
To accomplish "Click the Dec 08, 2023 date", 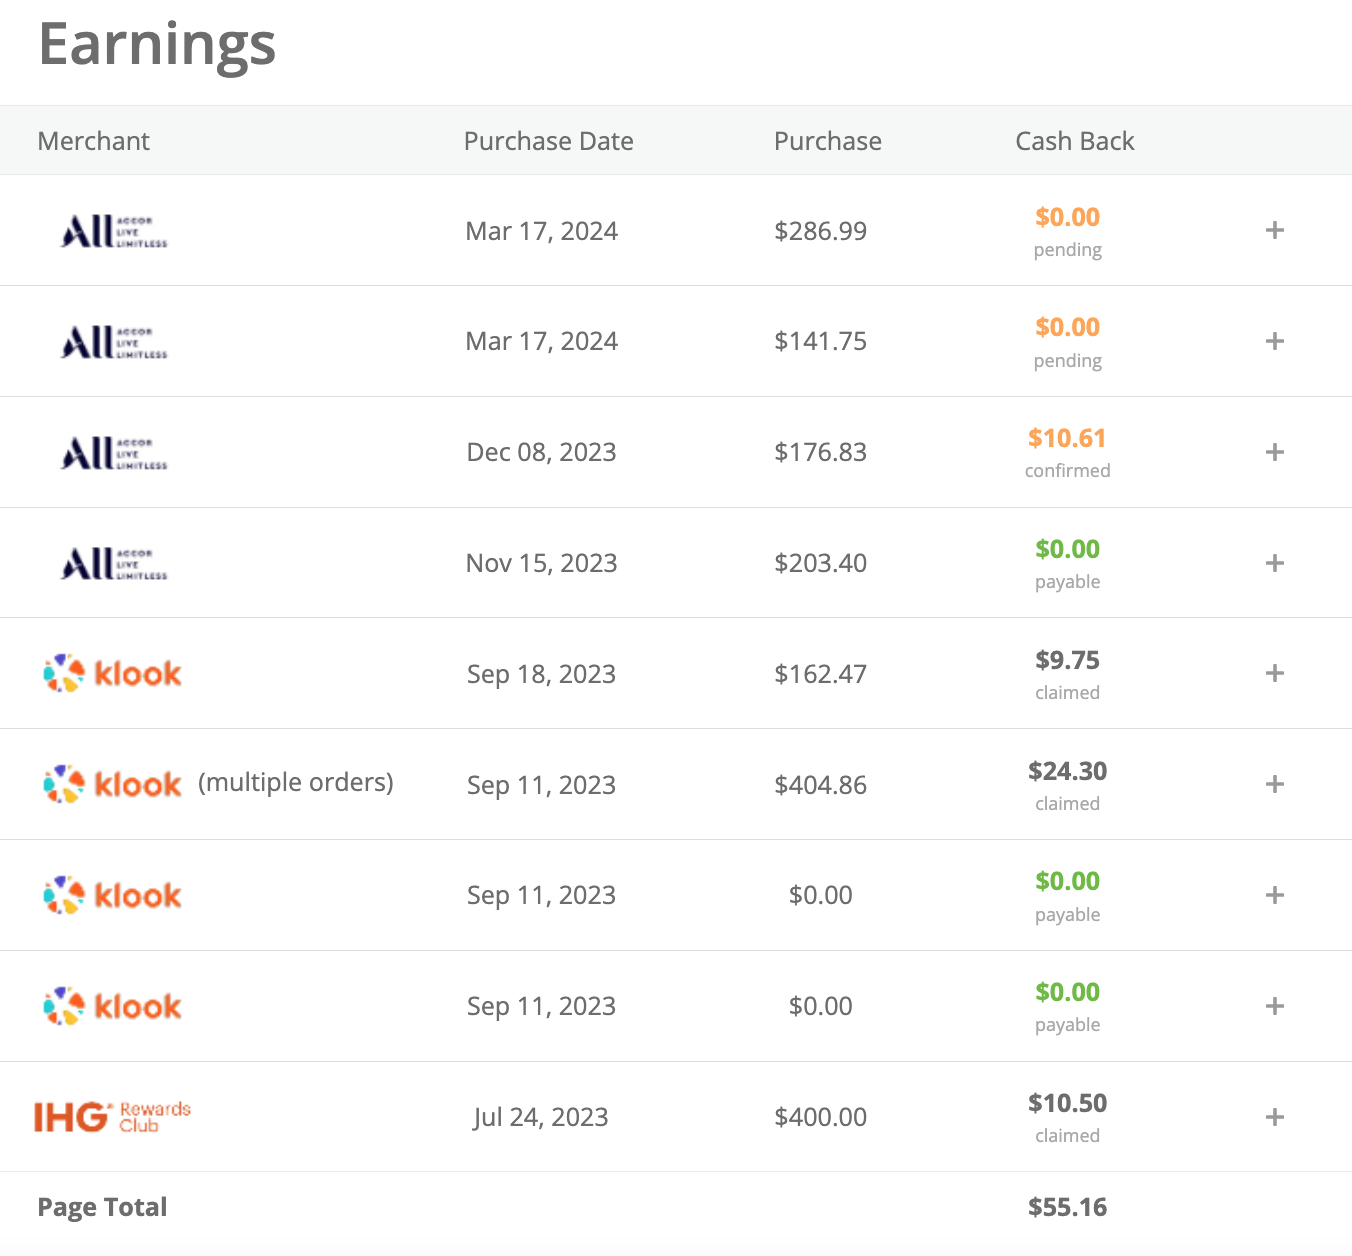I will click(541, 452).
